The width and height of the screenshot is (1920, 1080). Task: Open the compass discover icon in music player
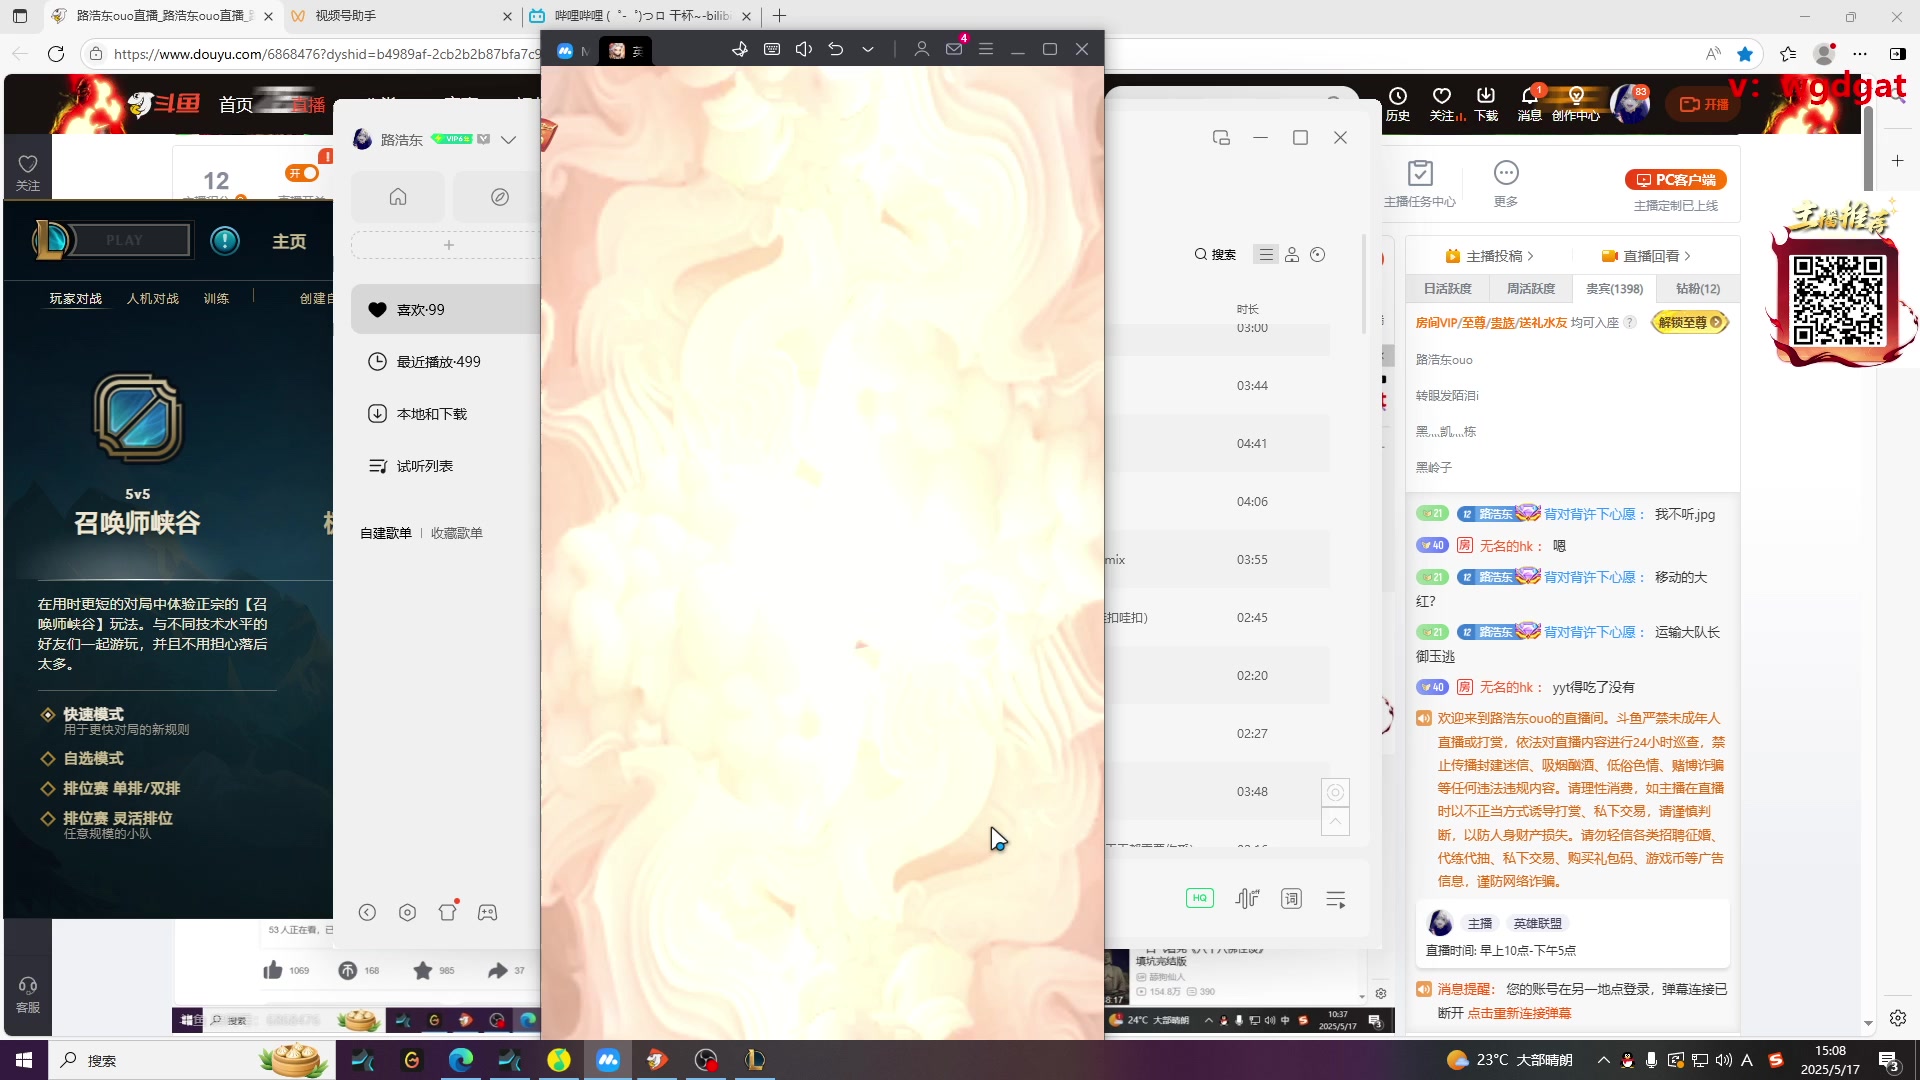click(x=500, y=197)
